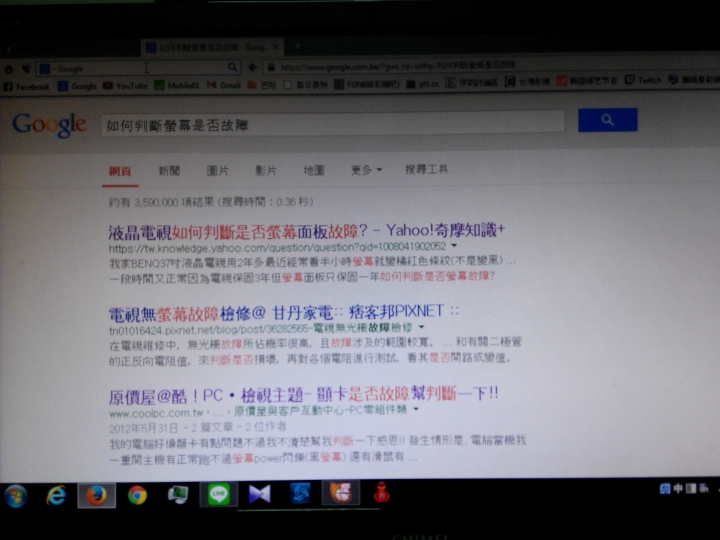The height and width of the screenshot is (540, 720).
Task: Click the 約有 3,590,000 項結果 count text
Action: 161,202
